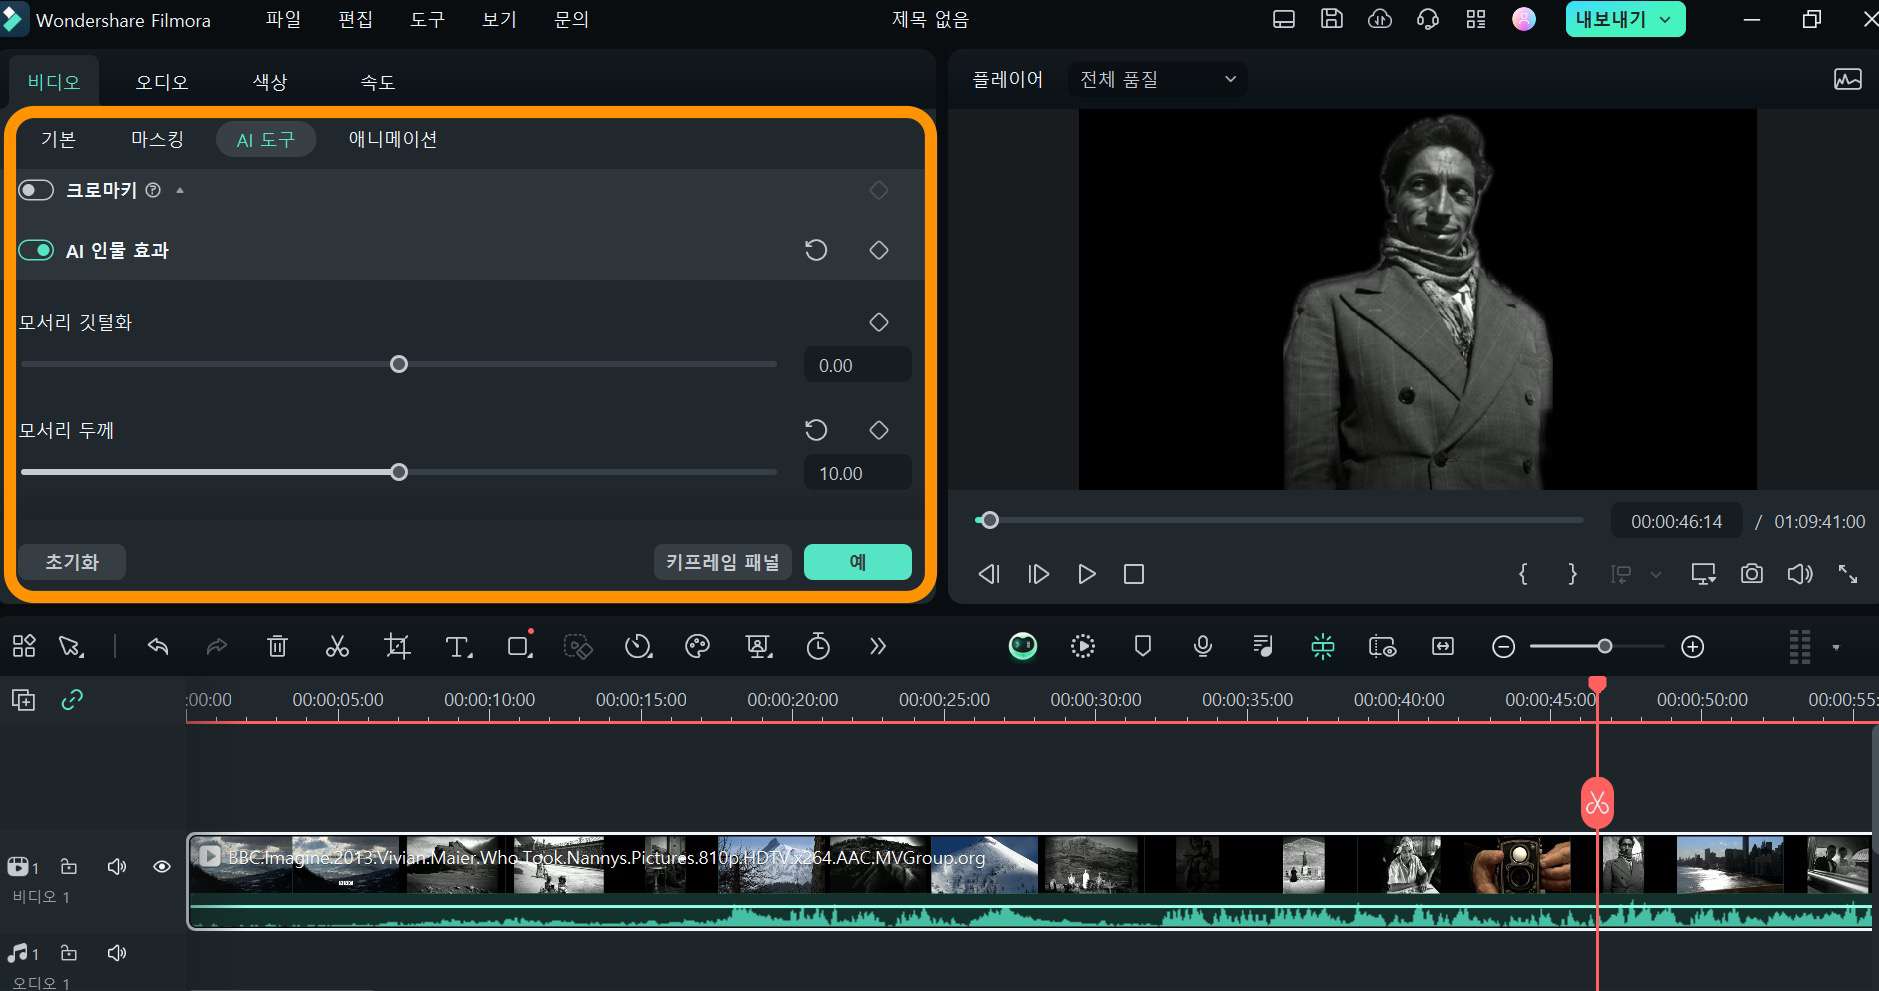
Task: Open the display output monitor dropdown
Action: 1703,574
